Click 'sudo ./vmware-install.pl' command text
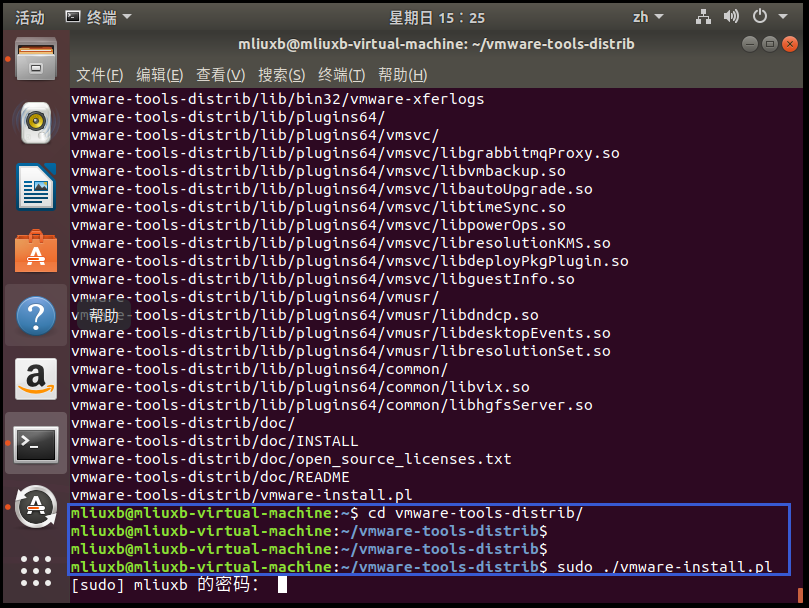809x608 pixels. (665, 567)
